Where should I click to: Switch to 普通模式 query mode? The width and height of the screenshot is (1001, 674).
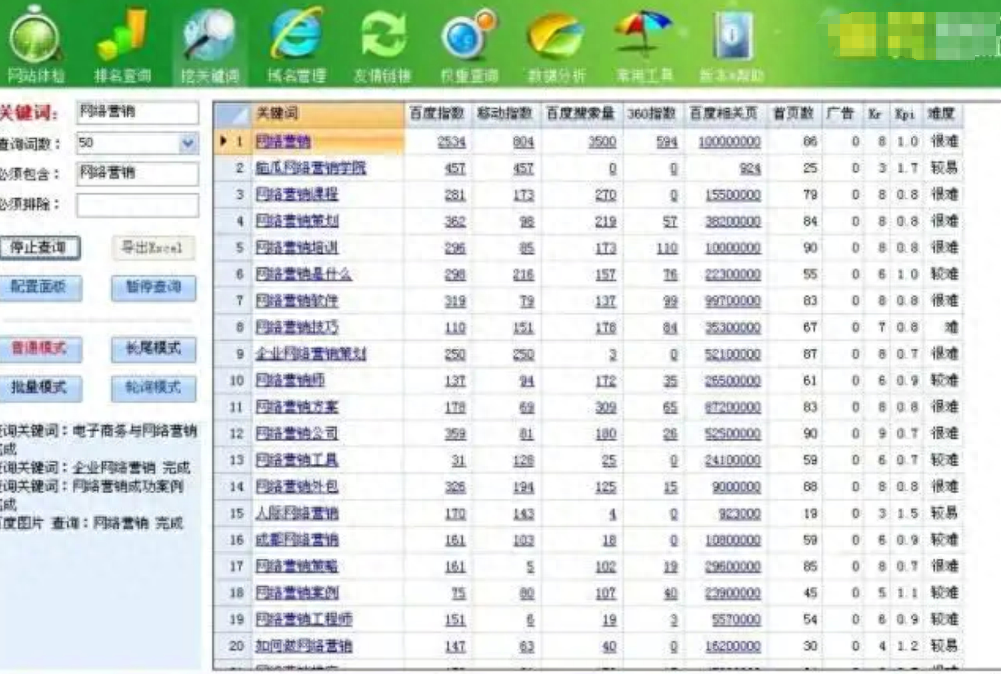(38, 348)
